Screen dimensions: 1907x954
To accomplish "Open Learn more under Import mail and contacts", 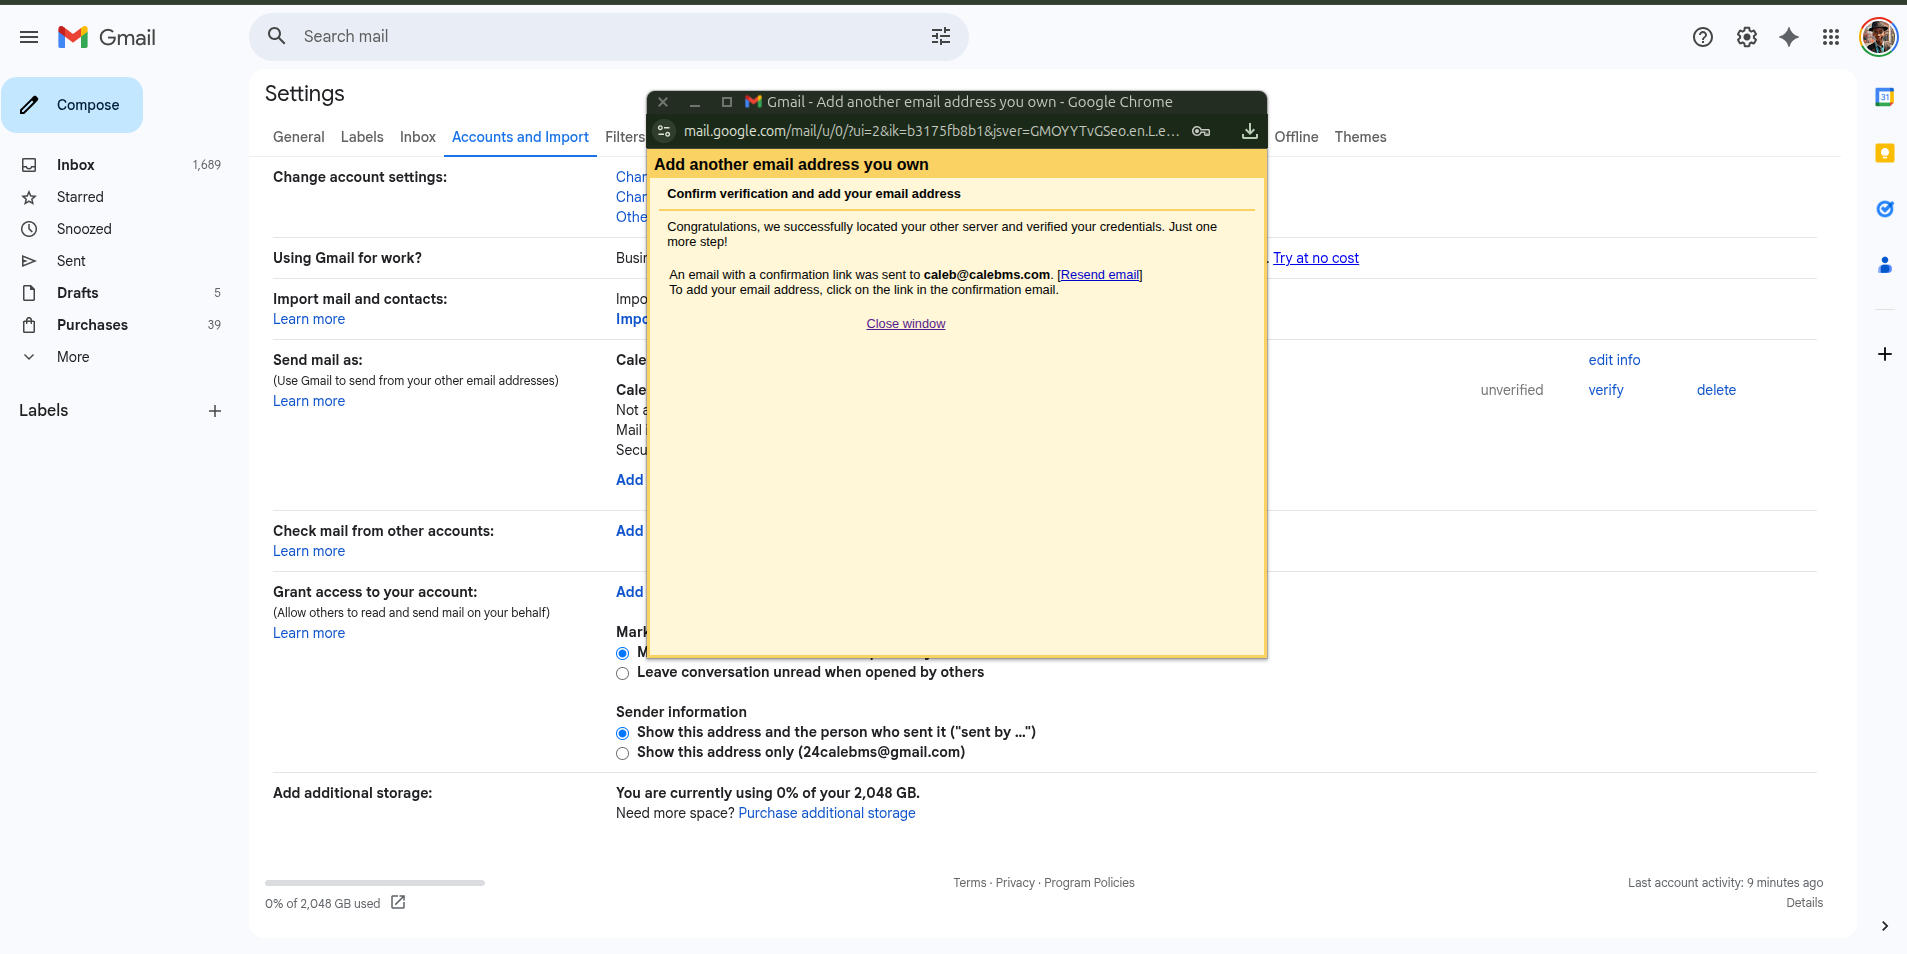I will click(309, 319).
